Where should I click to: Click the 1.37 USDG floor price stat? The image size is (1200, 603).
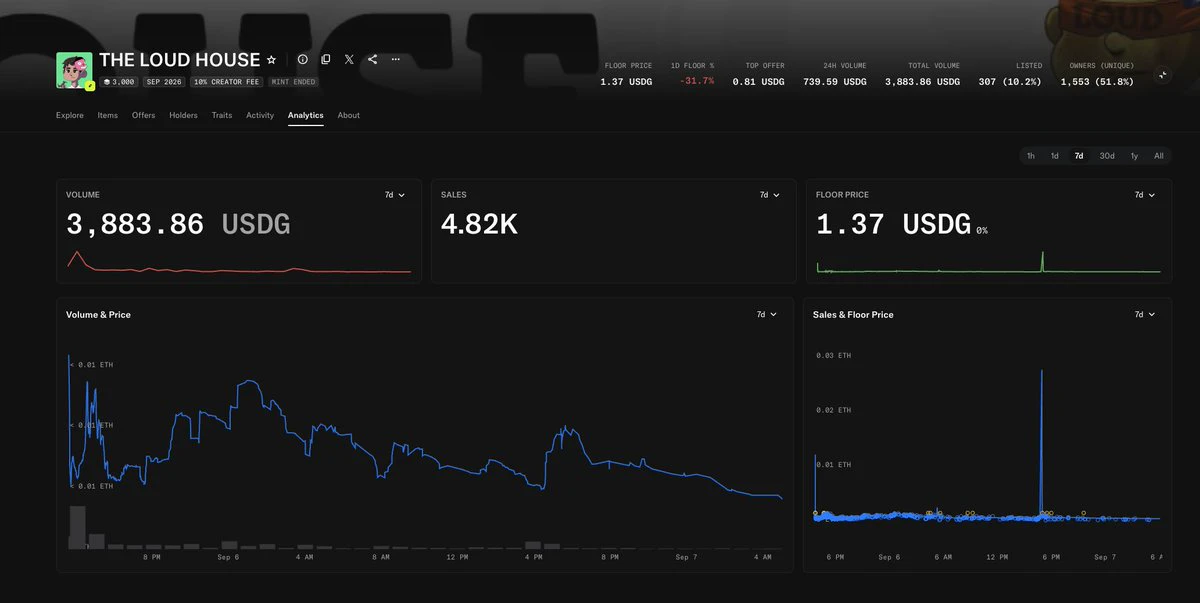point(626,82)
